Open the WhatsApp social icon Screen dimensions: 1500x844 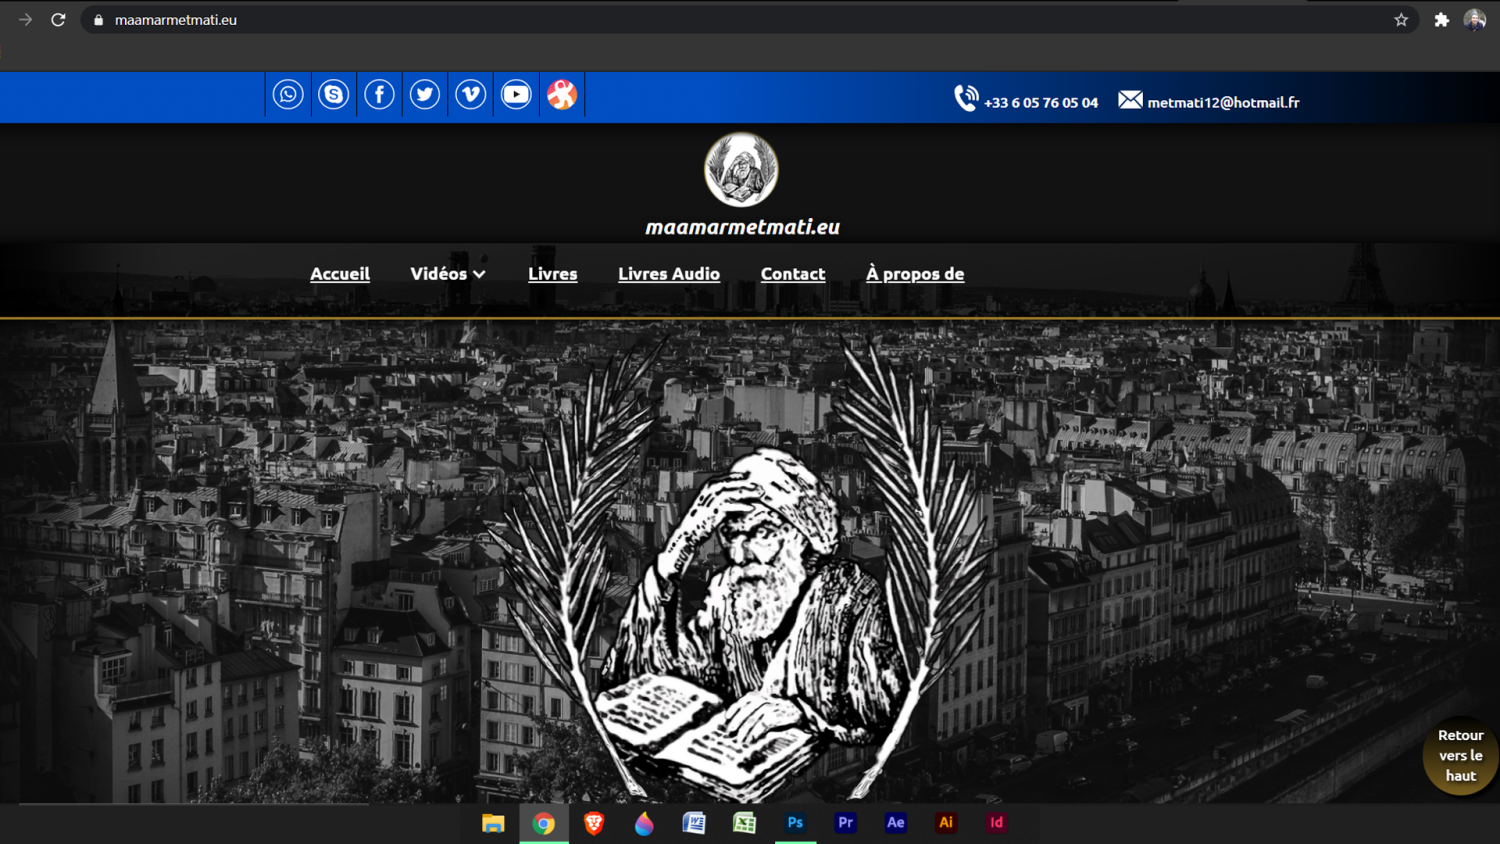pos(288,95)
